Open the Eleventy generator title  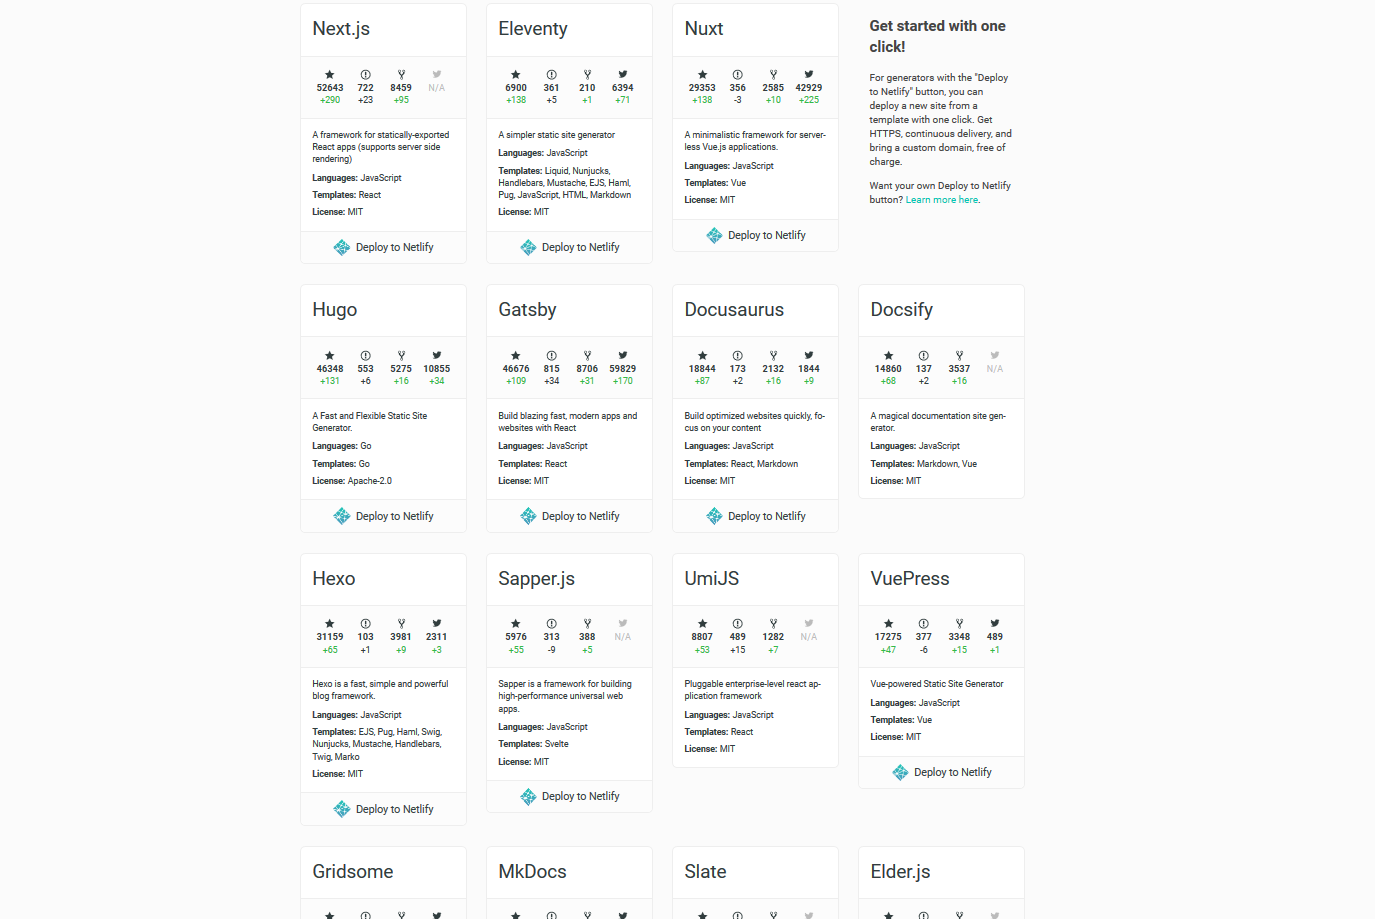point(533,29)
